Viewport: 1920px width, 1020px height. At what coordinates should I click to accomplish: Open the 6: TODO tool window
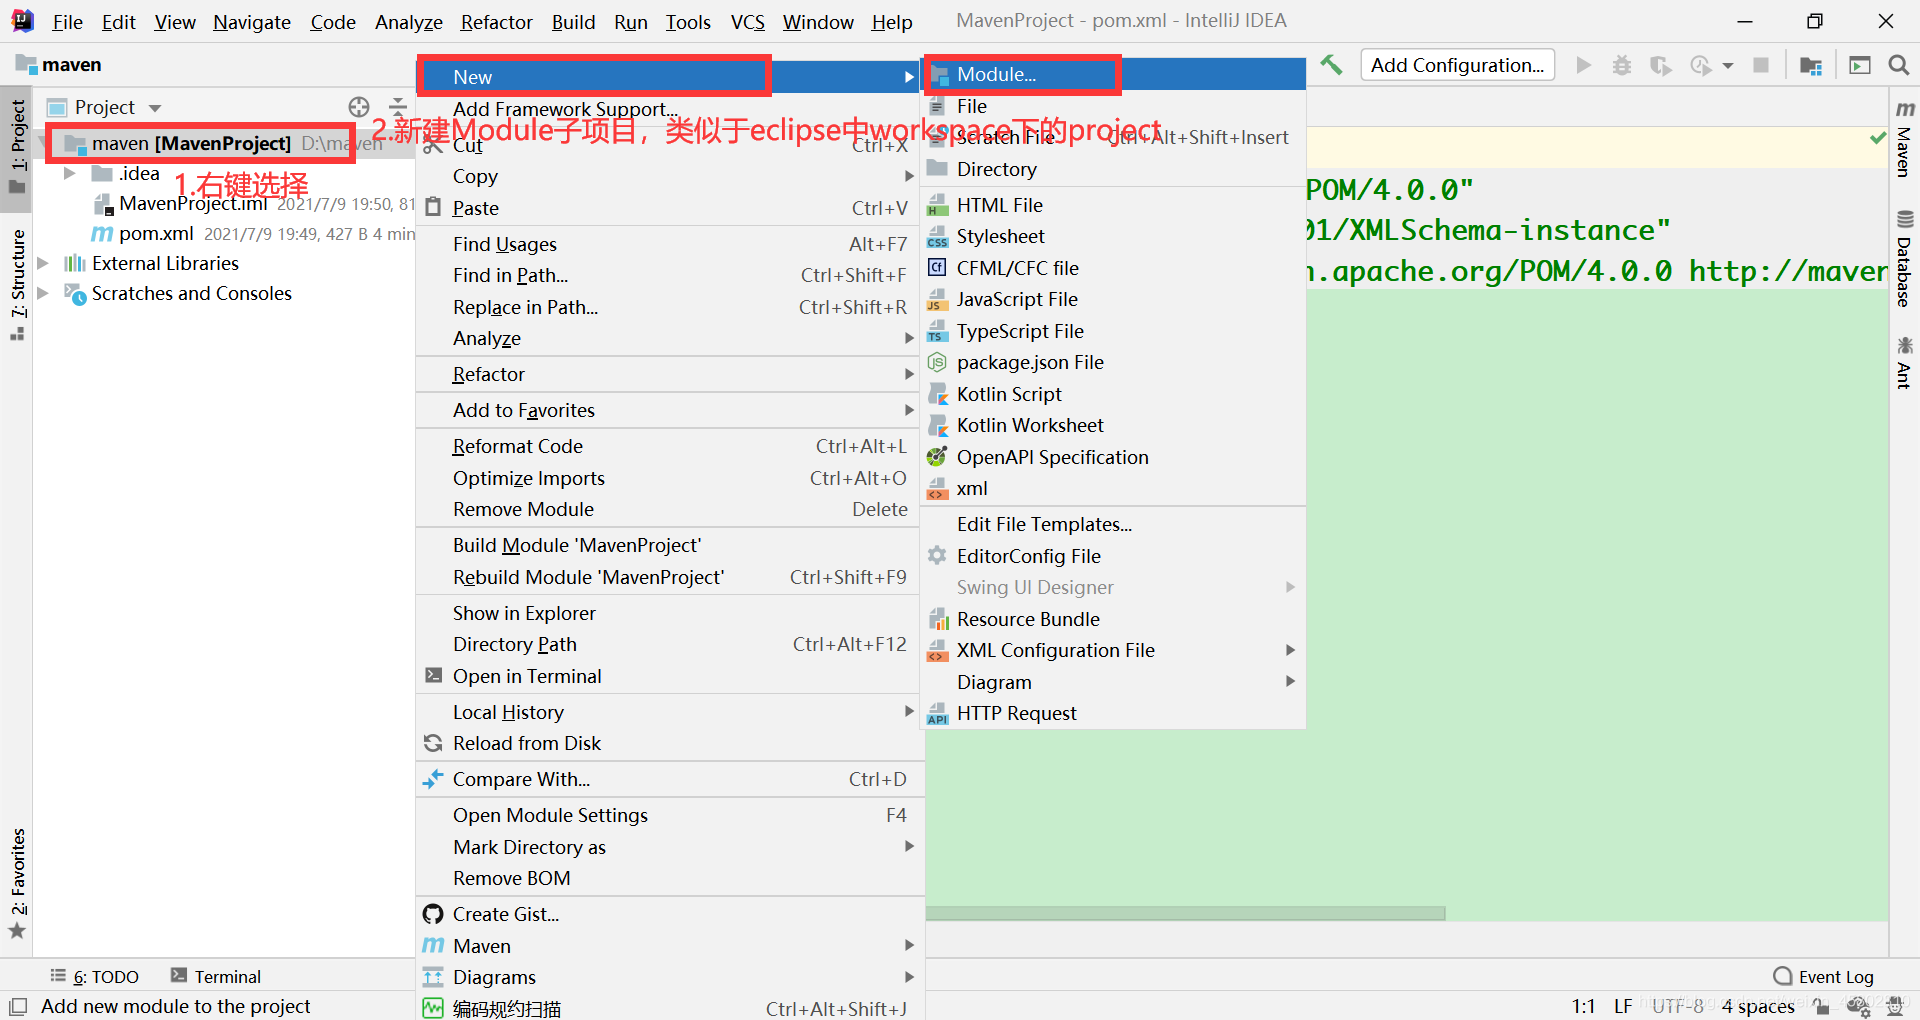95,977
